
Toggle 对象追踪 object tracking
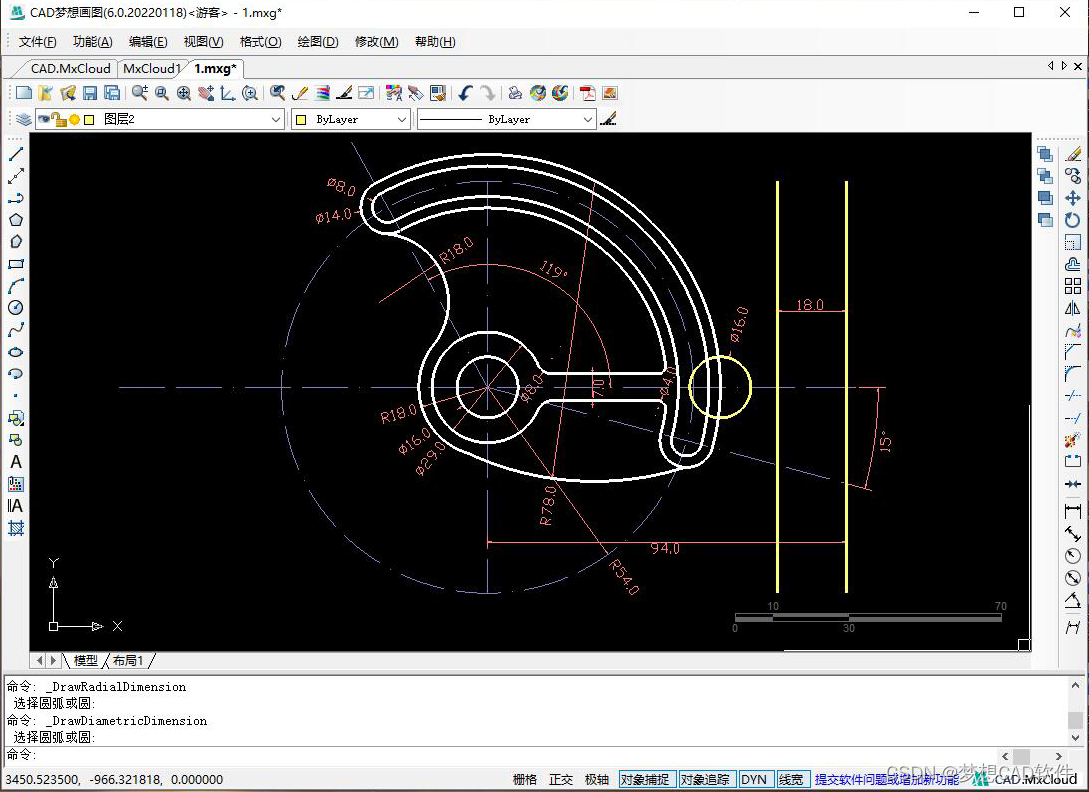pos(705,779)
